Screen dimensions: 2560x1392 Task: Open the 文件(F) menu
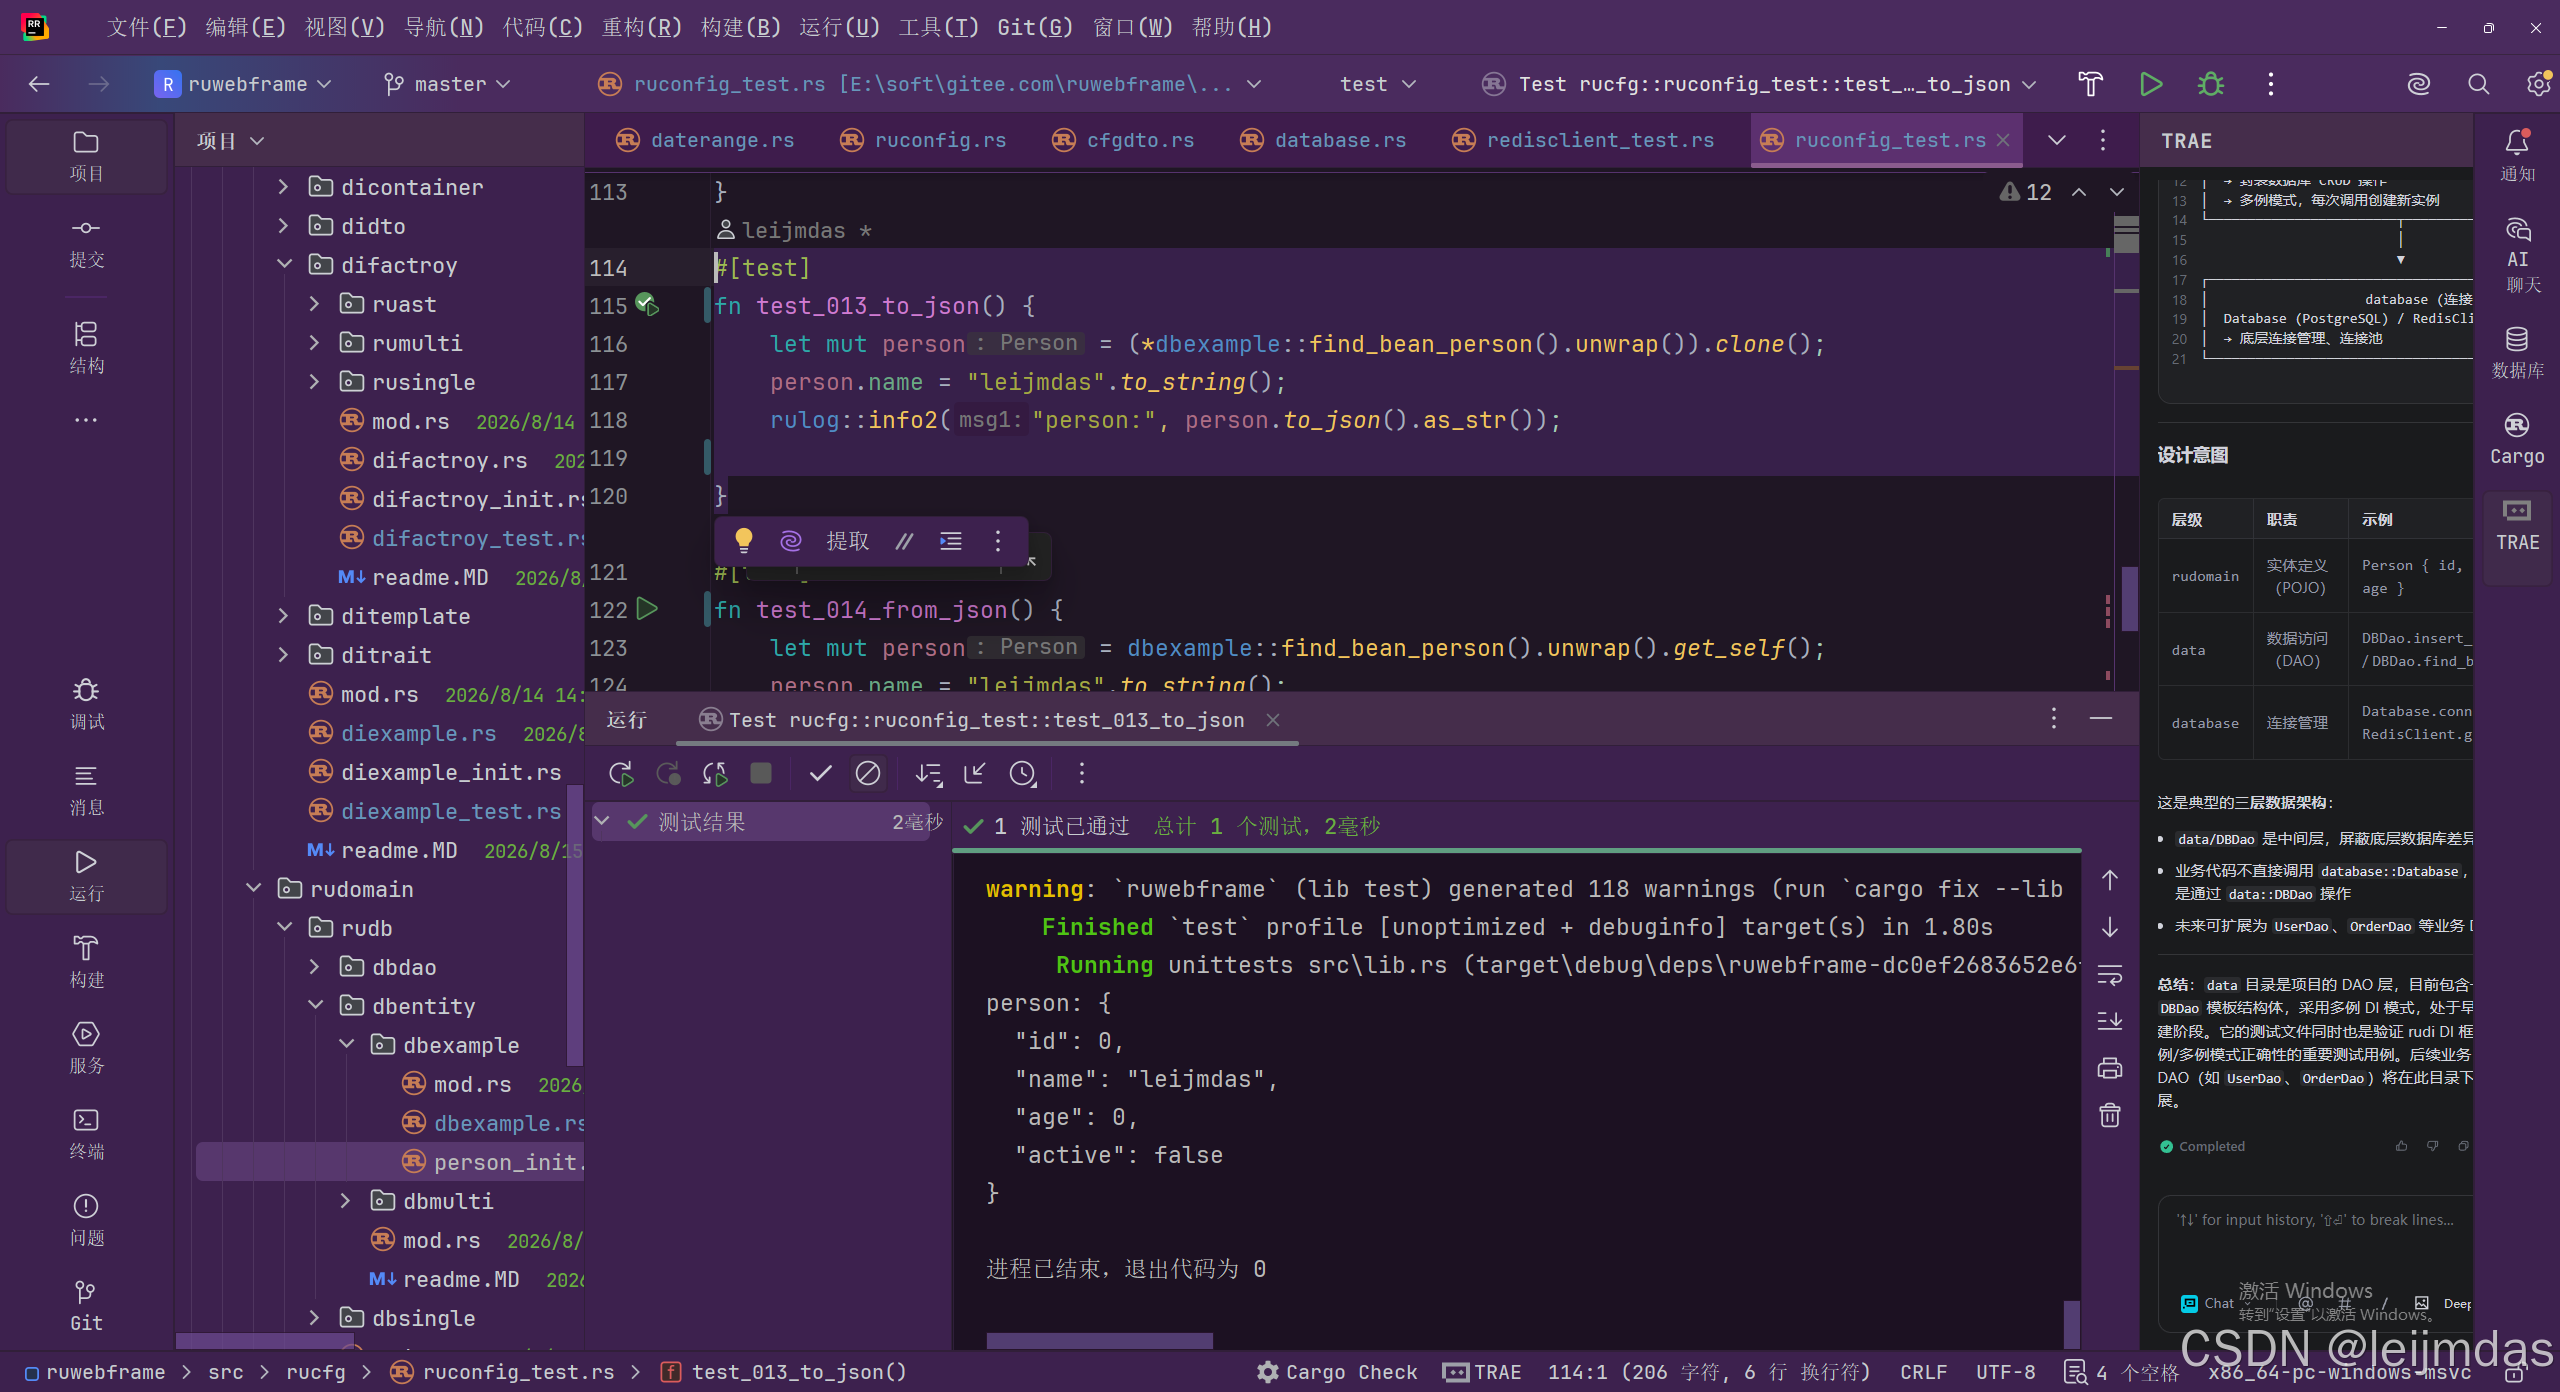coord(146,27)
